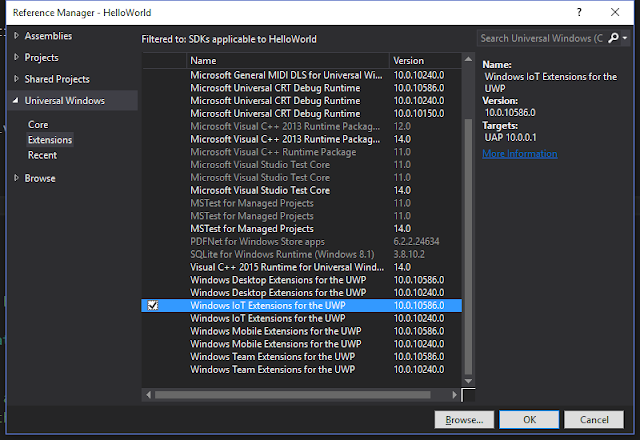The width and height of the screenshot is (640, 440).
Task: Select Microsoft Visual C++ 2013 Runtime Package 14.0
Action: coord(302,139)
